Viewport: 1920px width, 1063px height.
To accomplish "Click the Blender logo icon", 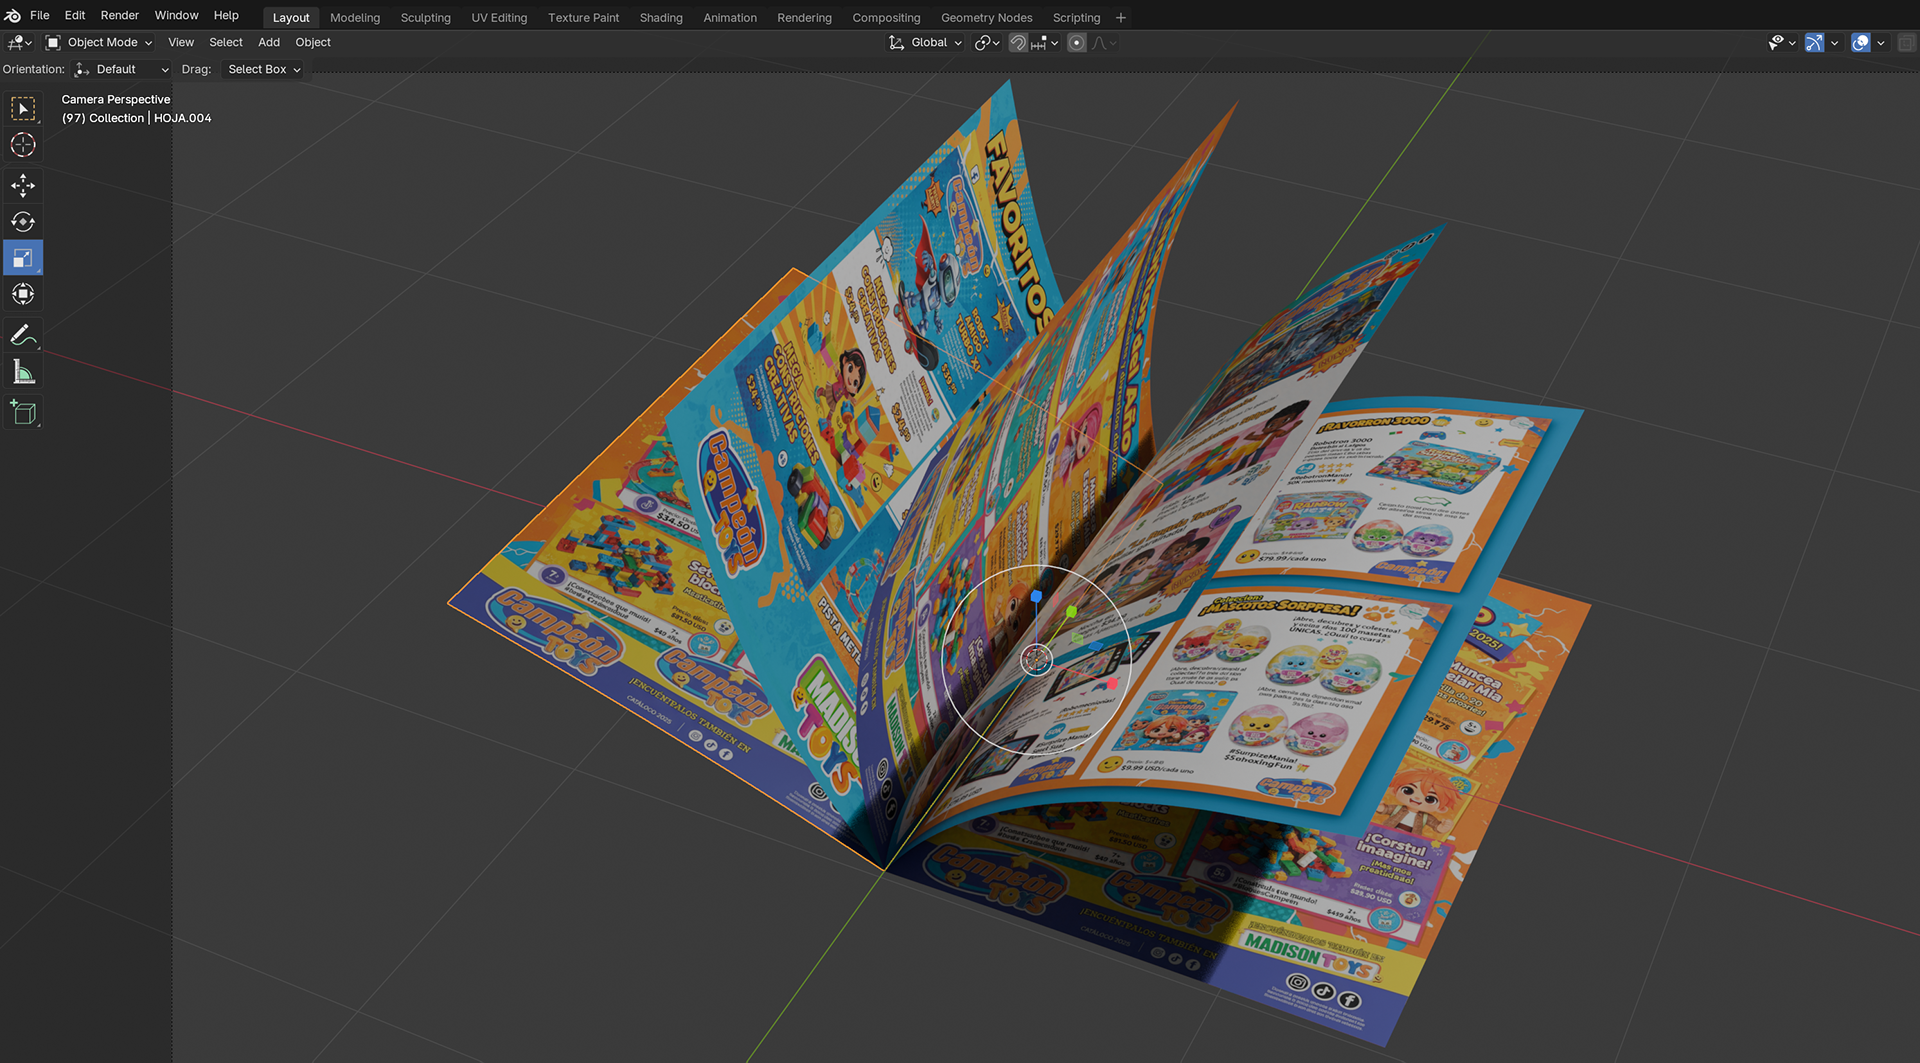I will 13,15.
